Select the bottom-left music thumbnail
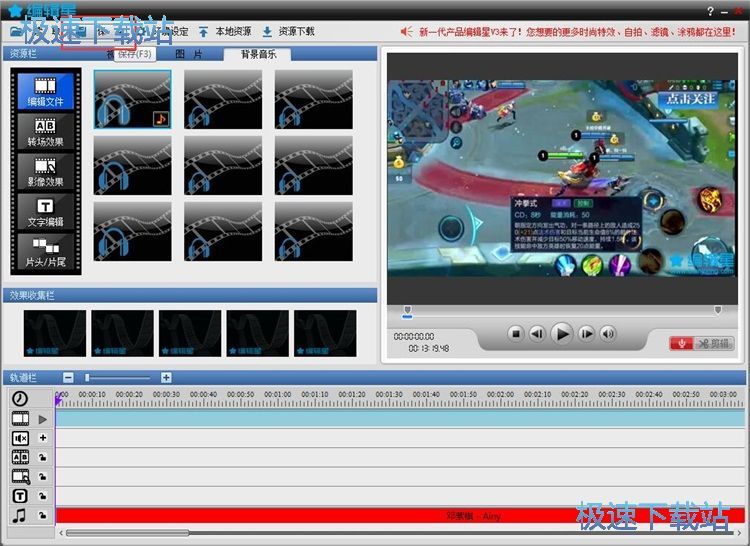This screenshot has height=546, width=750. [x=132, y=231]
